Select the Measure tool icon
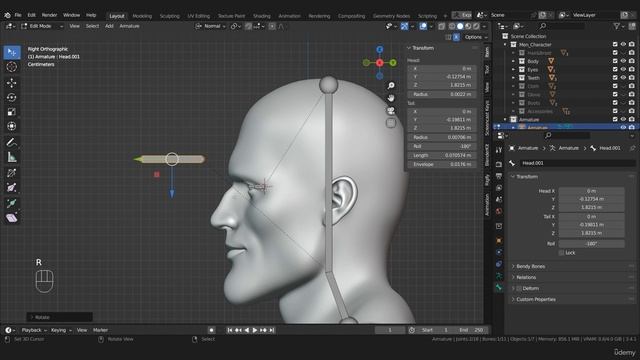This screenshot has width=640, height=360. pyautogui.click(x=11, y=157)
